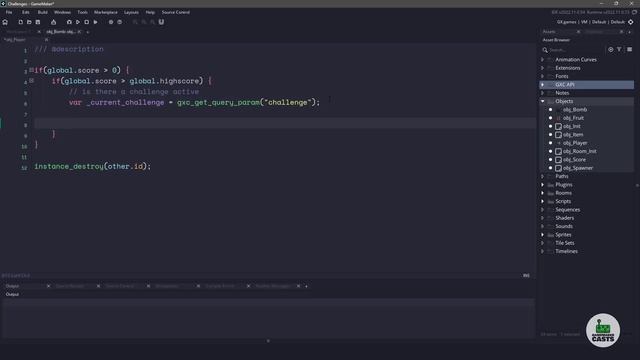Viewport: 640px width, 360px height.
Task: Select the Output tab in bottom panel
Action: pyautogui.click(x=12, y=286)
